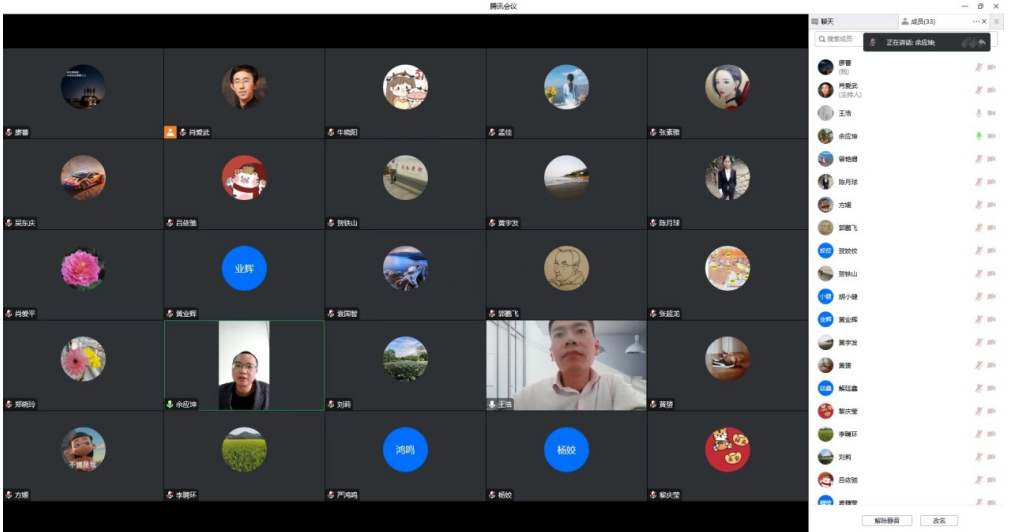This screenshot has height=532, width=1016.
Task: Select the 成员(33) members tab
Action: point(918,21)
